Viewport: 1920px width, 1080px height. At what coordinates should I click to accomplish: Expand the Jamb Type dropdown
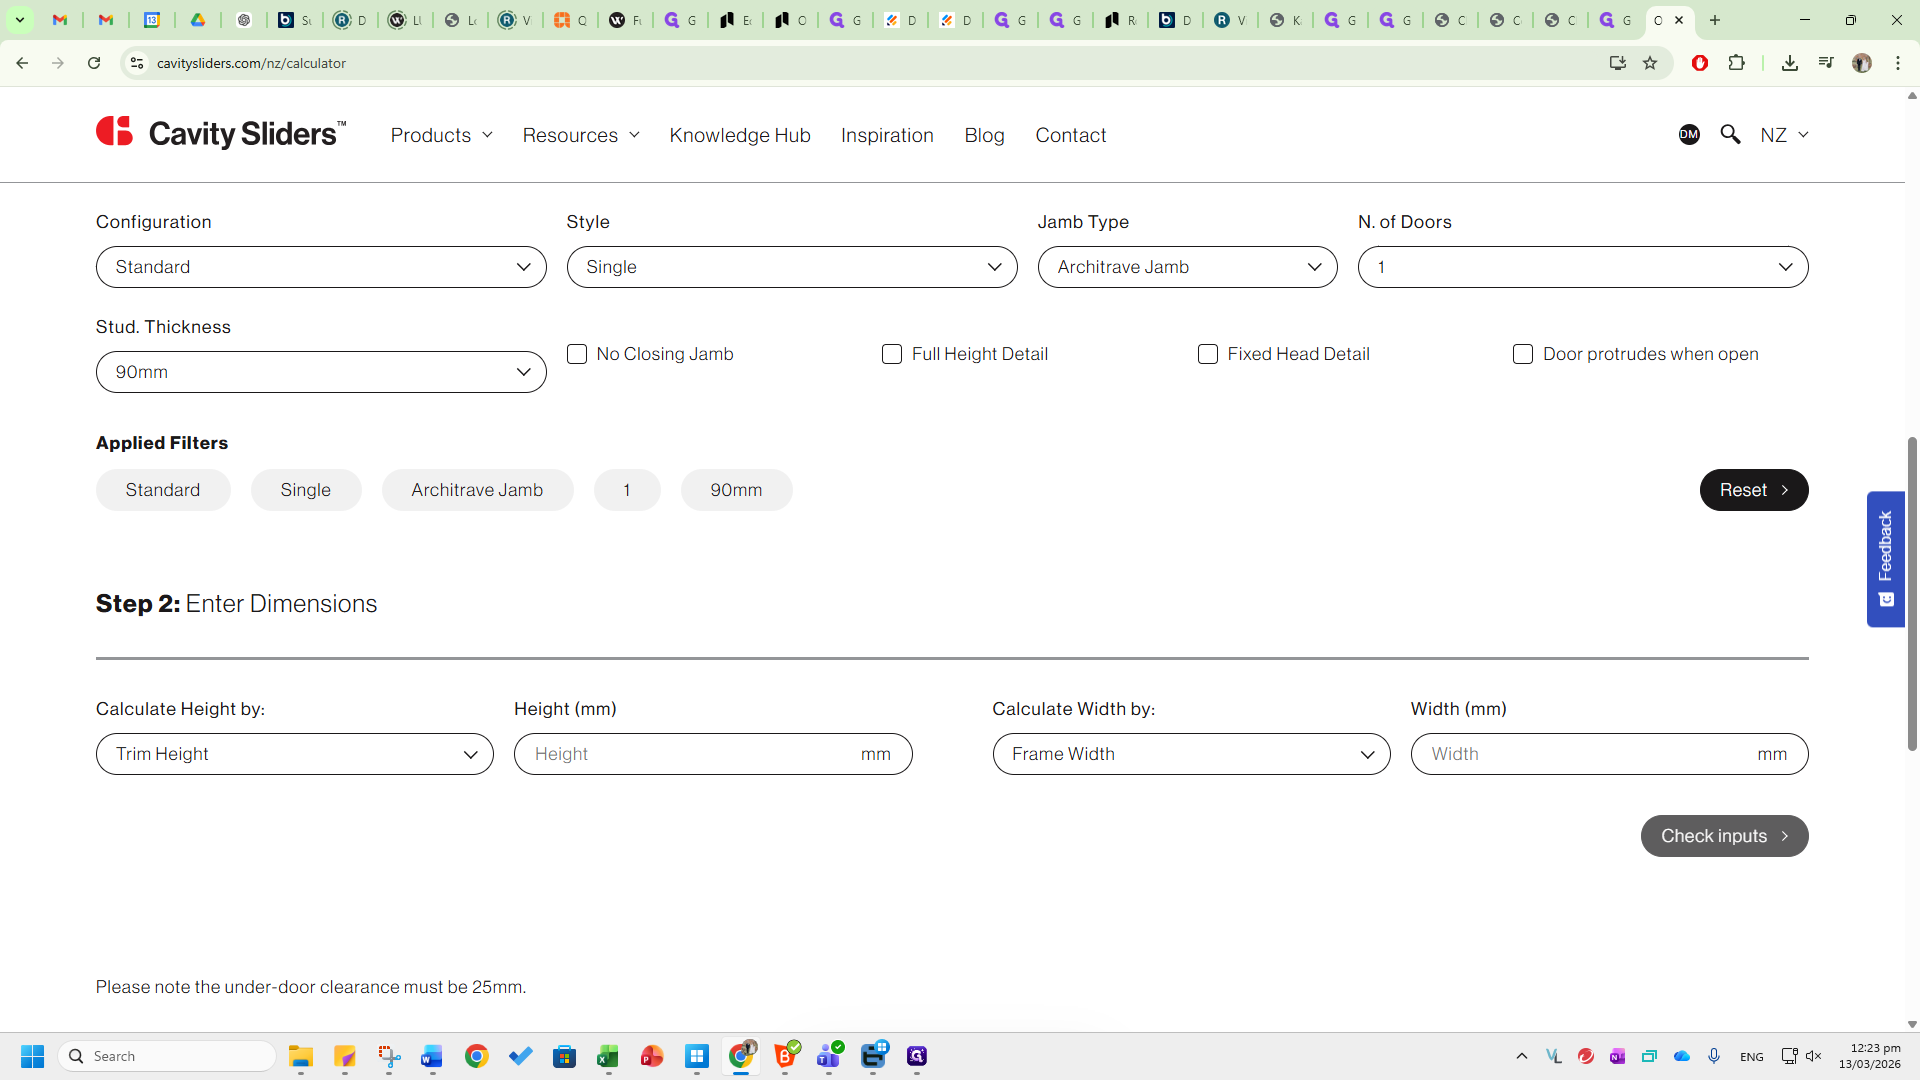pos(1187,267)
